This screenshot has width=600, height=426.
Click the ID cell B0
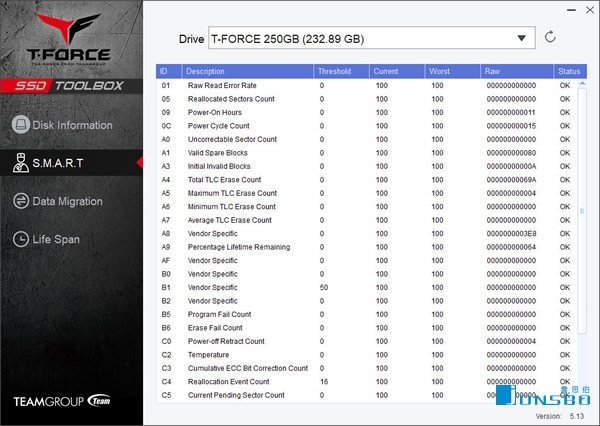(166, 274)
